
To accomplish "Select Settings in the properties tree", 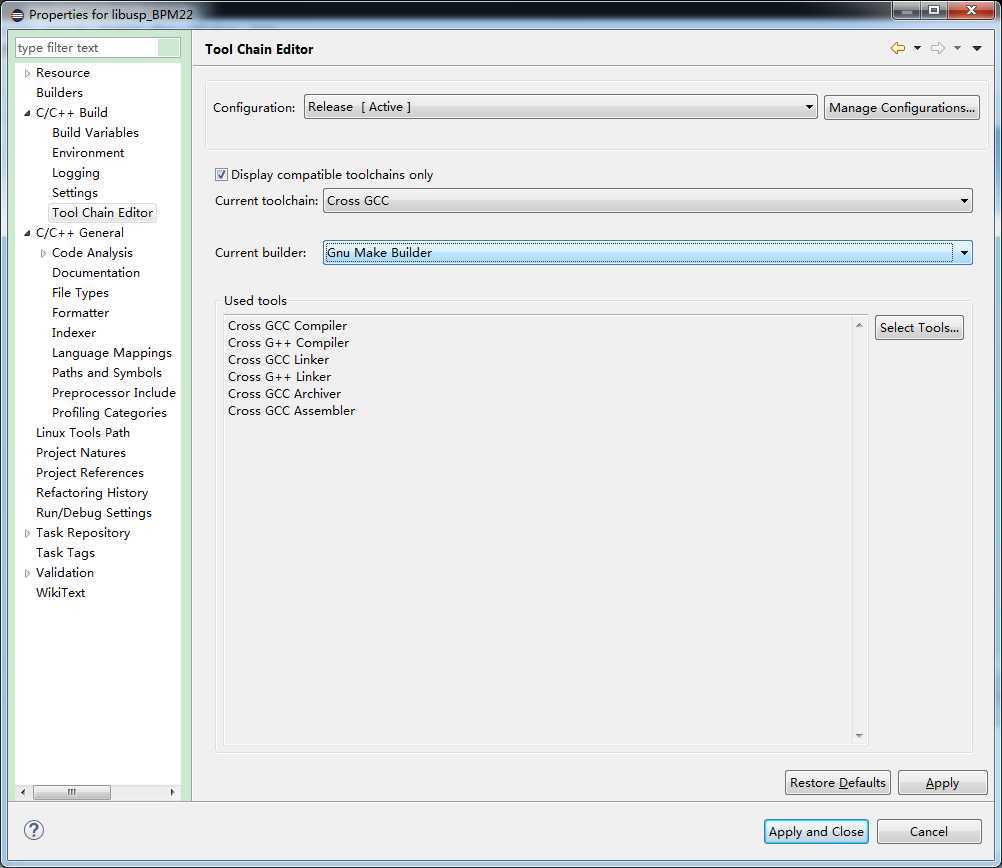I will pyautogui.click(x=75, y=193).
